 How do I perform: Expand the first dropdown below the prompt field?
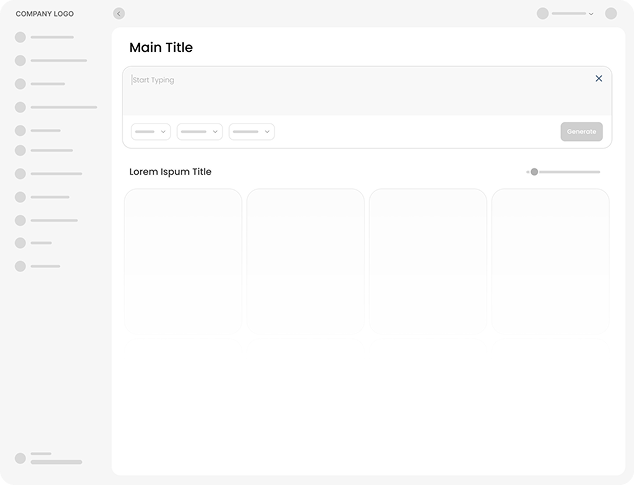[151, 132]
